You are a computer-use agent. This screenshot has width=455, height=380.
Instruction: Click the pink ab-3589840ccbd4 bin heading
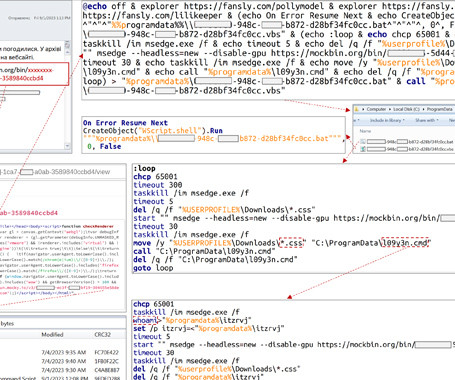[x=29, y=213]
